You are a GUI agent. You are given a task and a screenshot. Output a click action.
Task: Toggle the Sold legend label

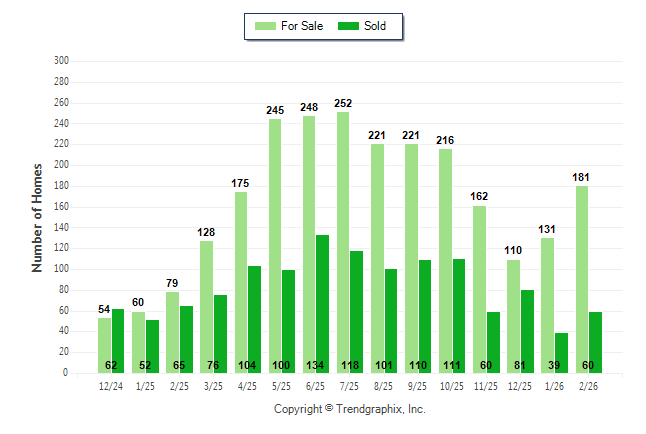tap(376, 26)
